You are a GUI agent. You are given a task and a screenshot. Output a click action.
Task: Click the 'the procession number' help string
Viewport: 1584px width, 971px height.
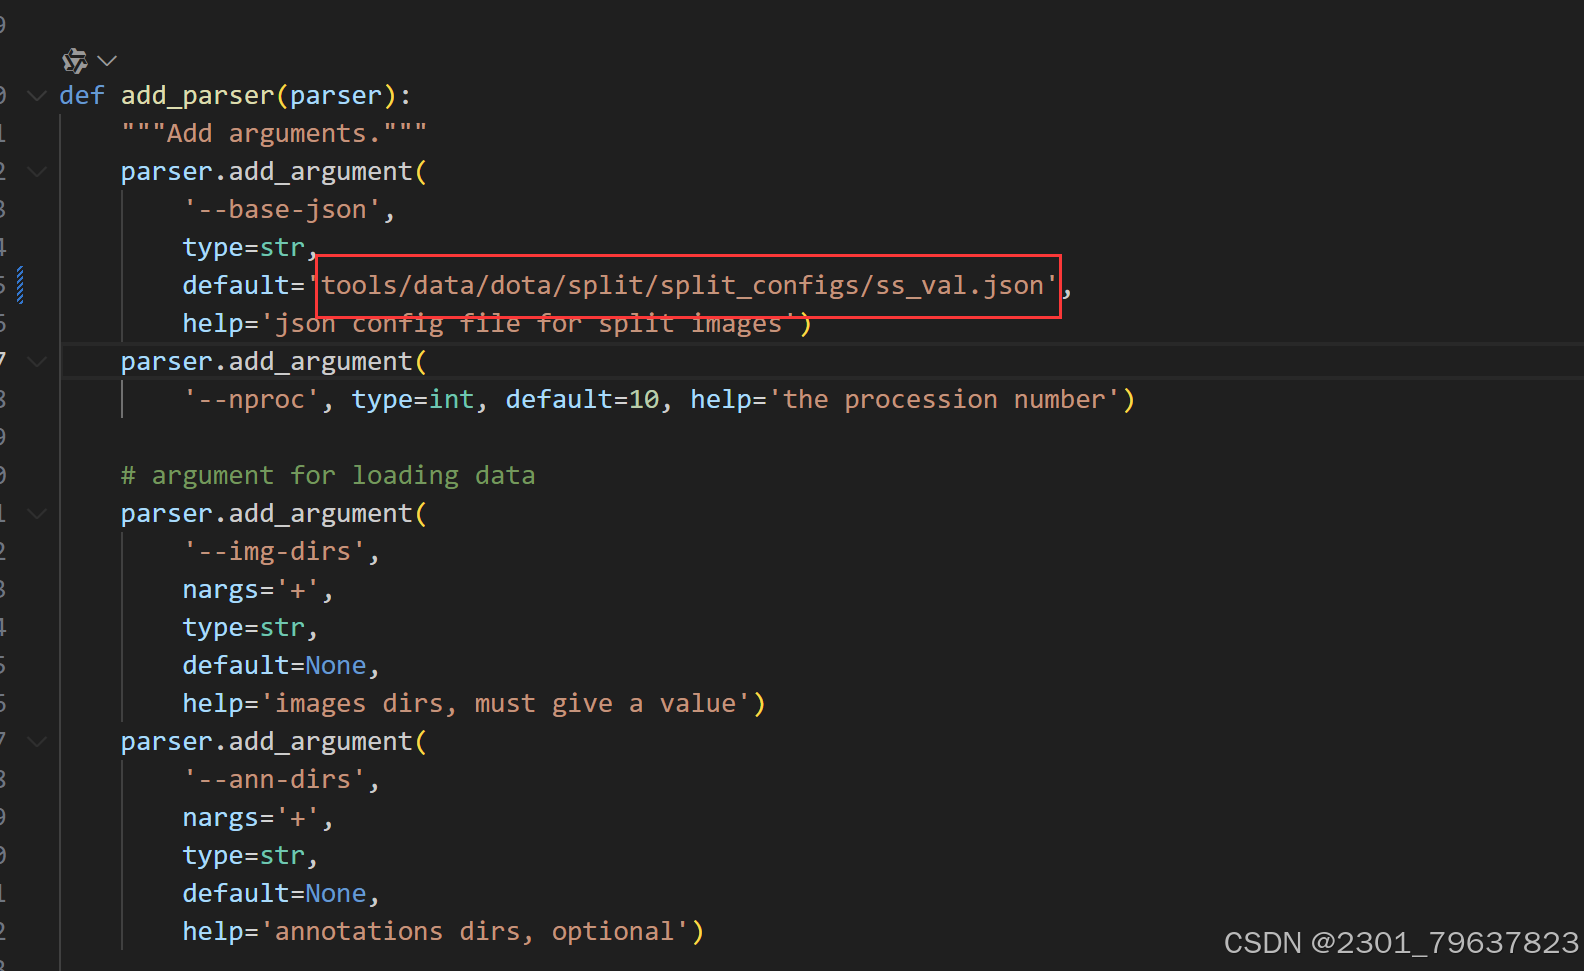point(944,400)
